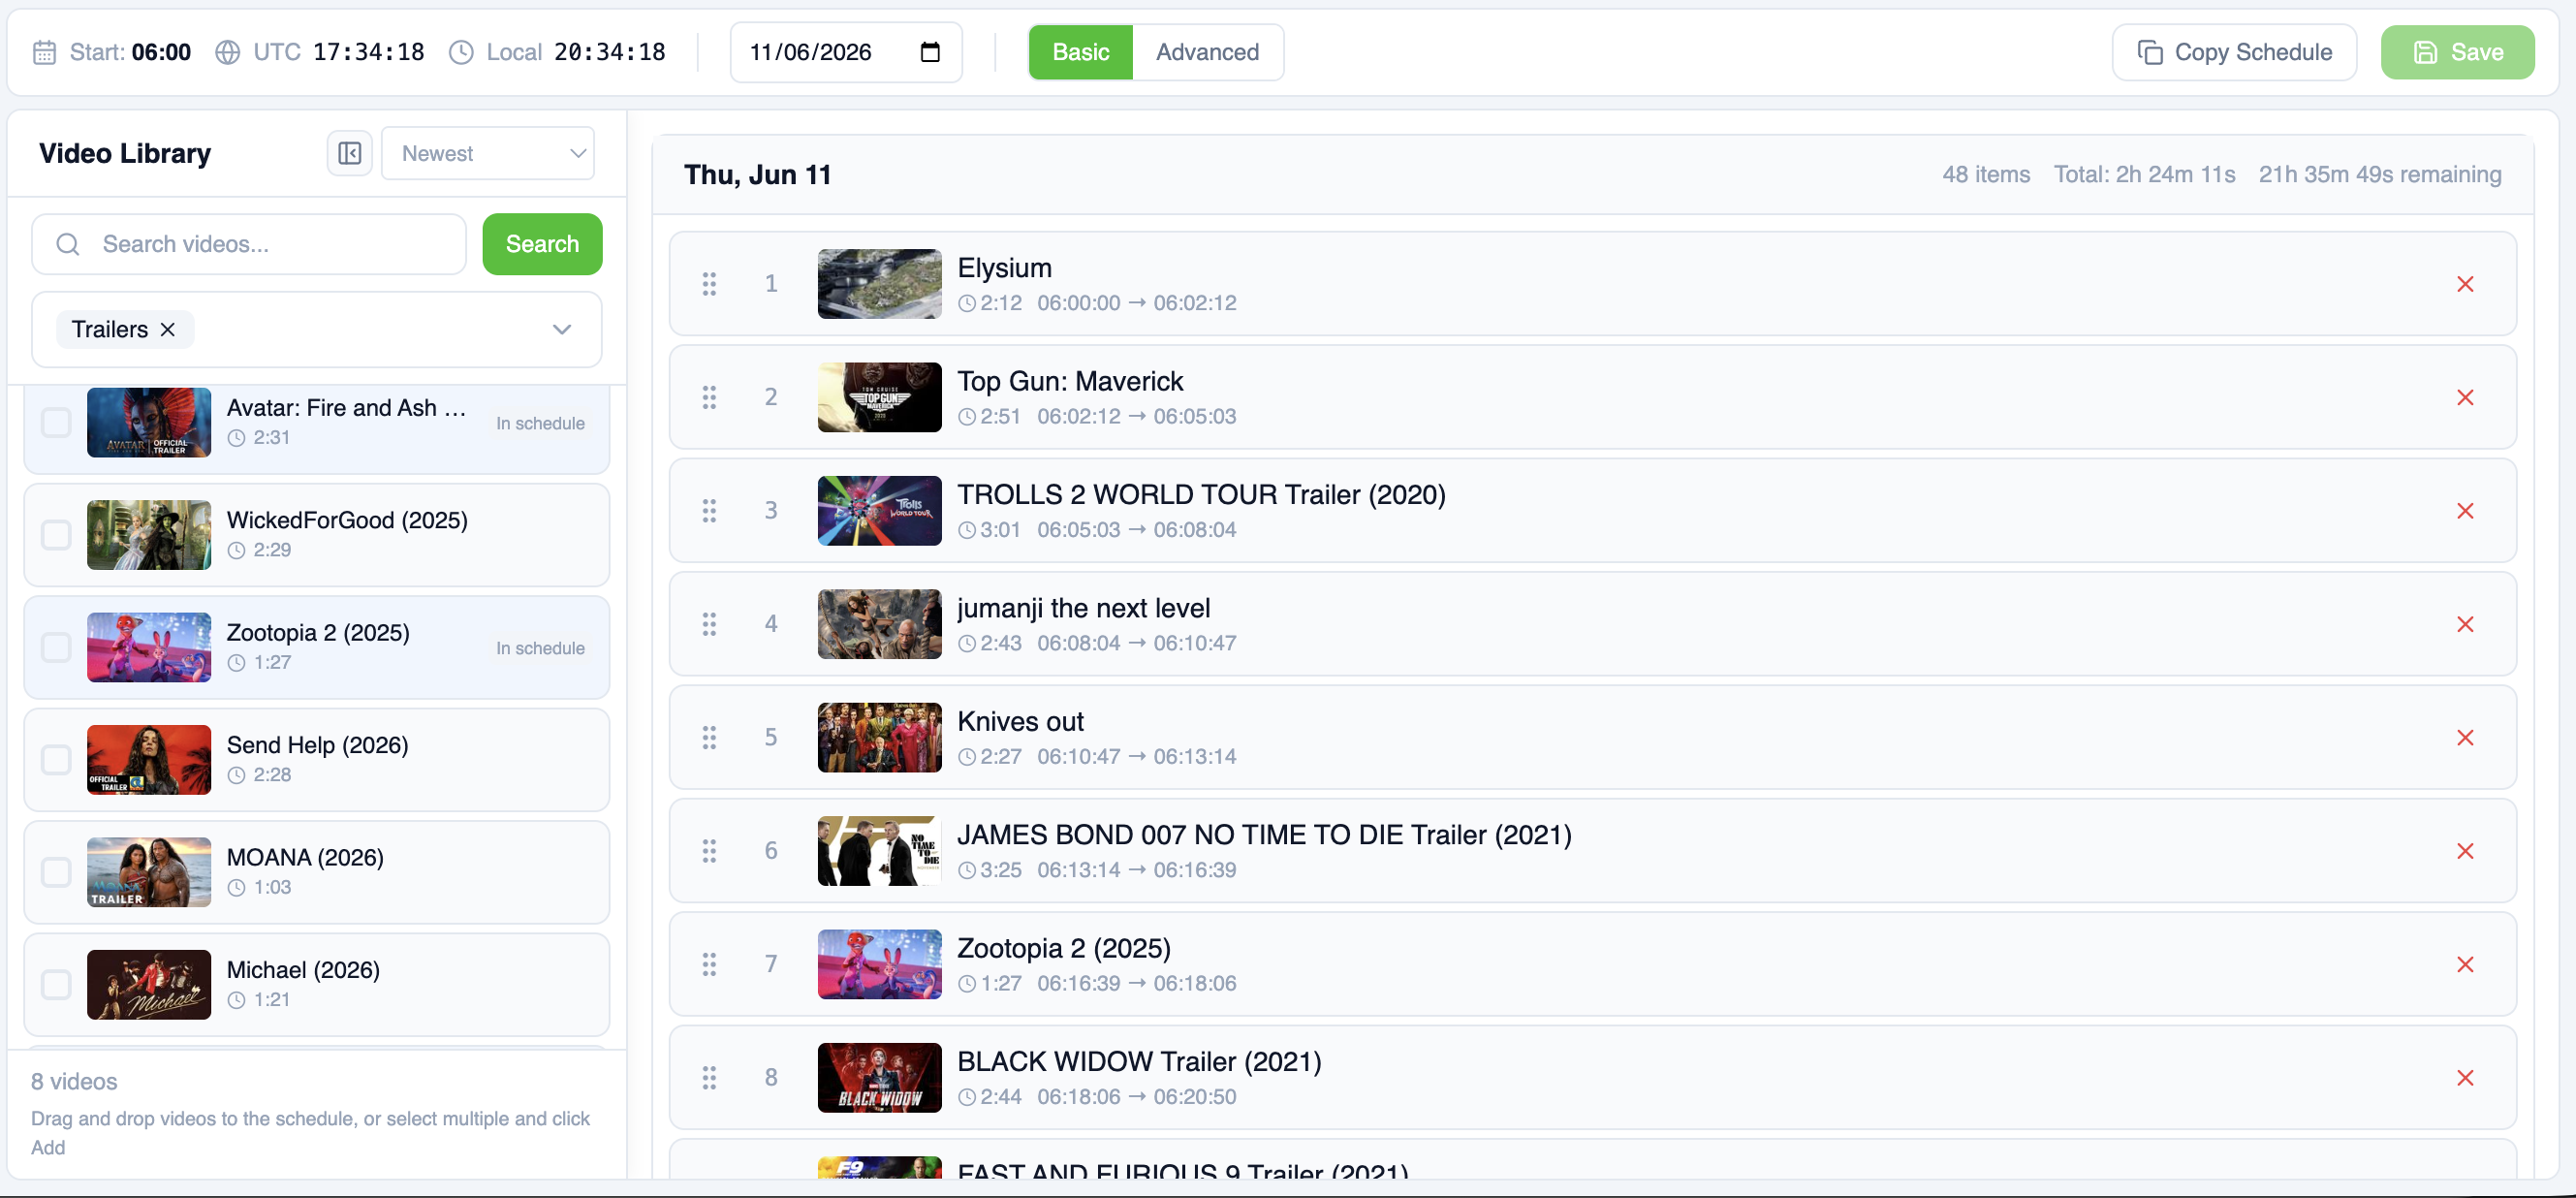Expand the category filter dropdown chevron

point(562,329)
